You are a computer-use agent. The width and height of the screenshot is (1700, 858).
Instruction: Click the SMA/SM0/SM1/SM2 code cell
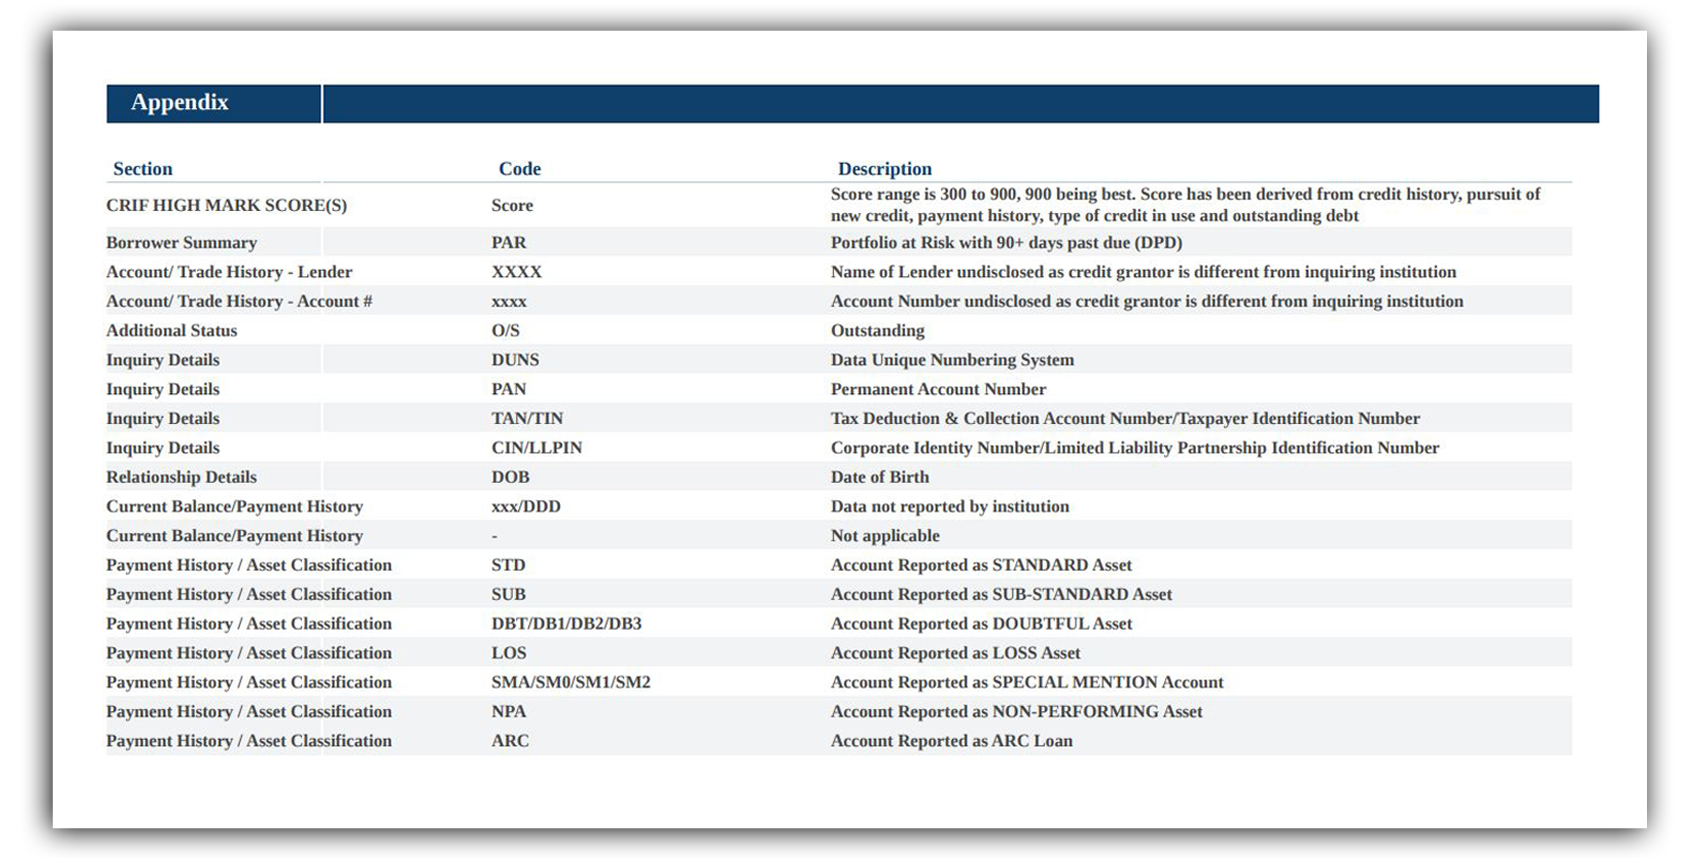tap(570, 682)
